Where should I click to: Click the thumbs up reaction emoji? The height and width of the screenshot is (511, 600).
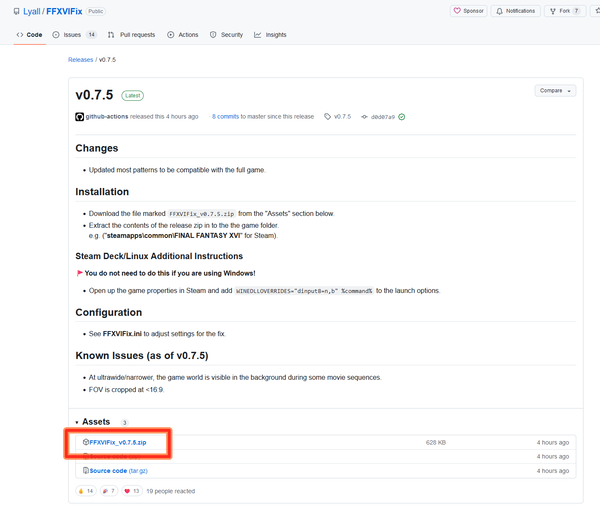(x=83, y=491)
